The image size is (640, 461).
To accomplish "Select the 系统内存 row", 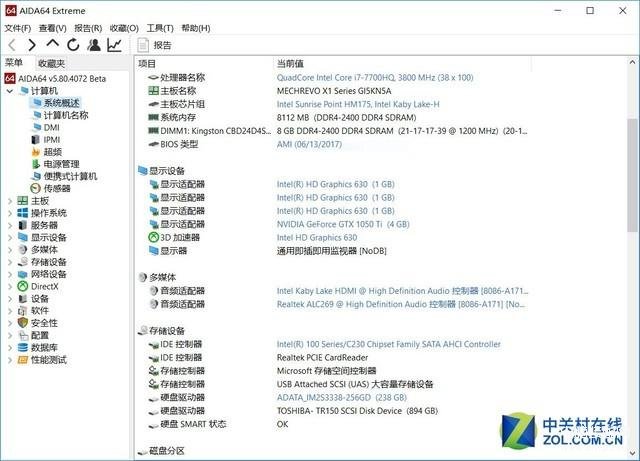I will click(333, 118).
